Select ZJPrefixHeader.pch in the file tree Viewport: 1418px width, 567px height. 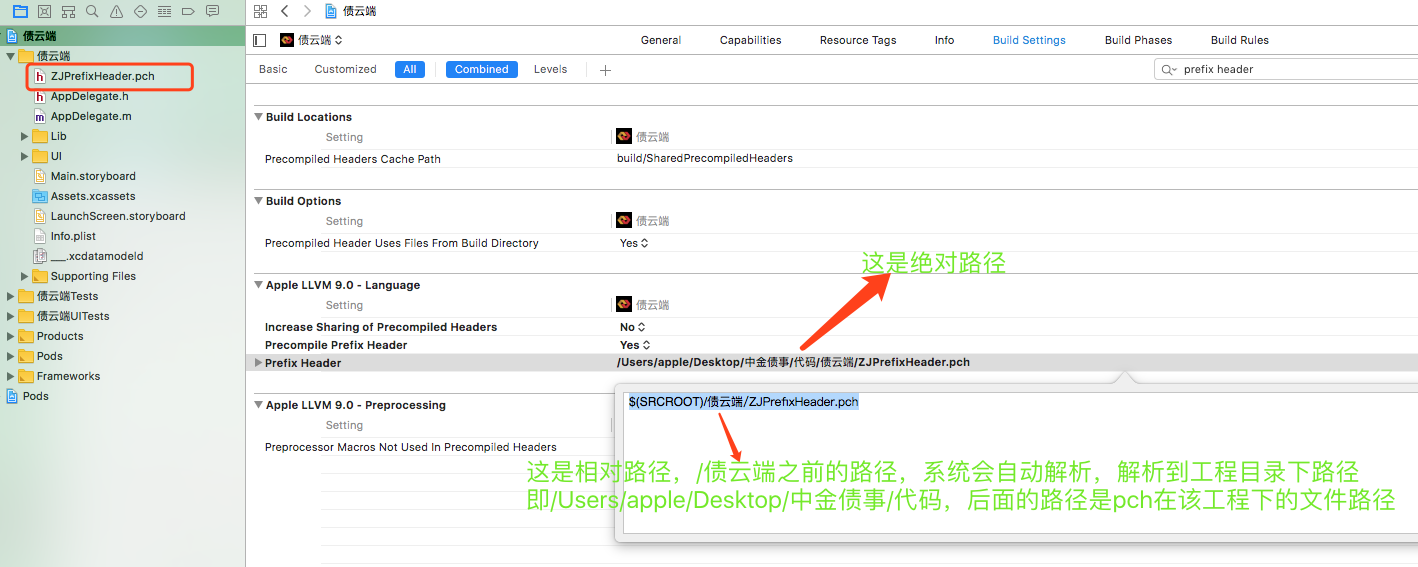pos(102,76)
